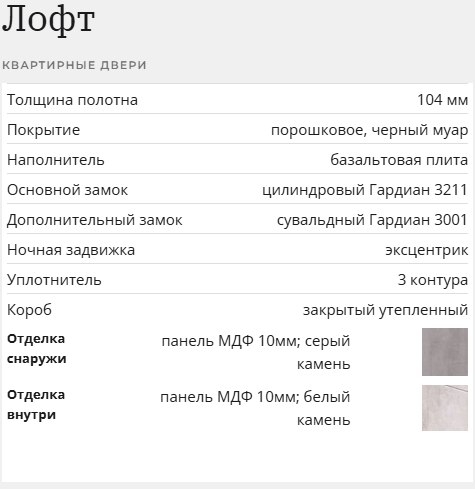Click the 3 контура value
The image size is (475, 489).
click(433, 280)
